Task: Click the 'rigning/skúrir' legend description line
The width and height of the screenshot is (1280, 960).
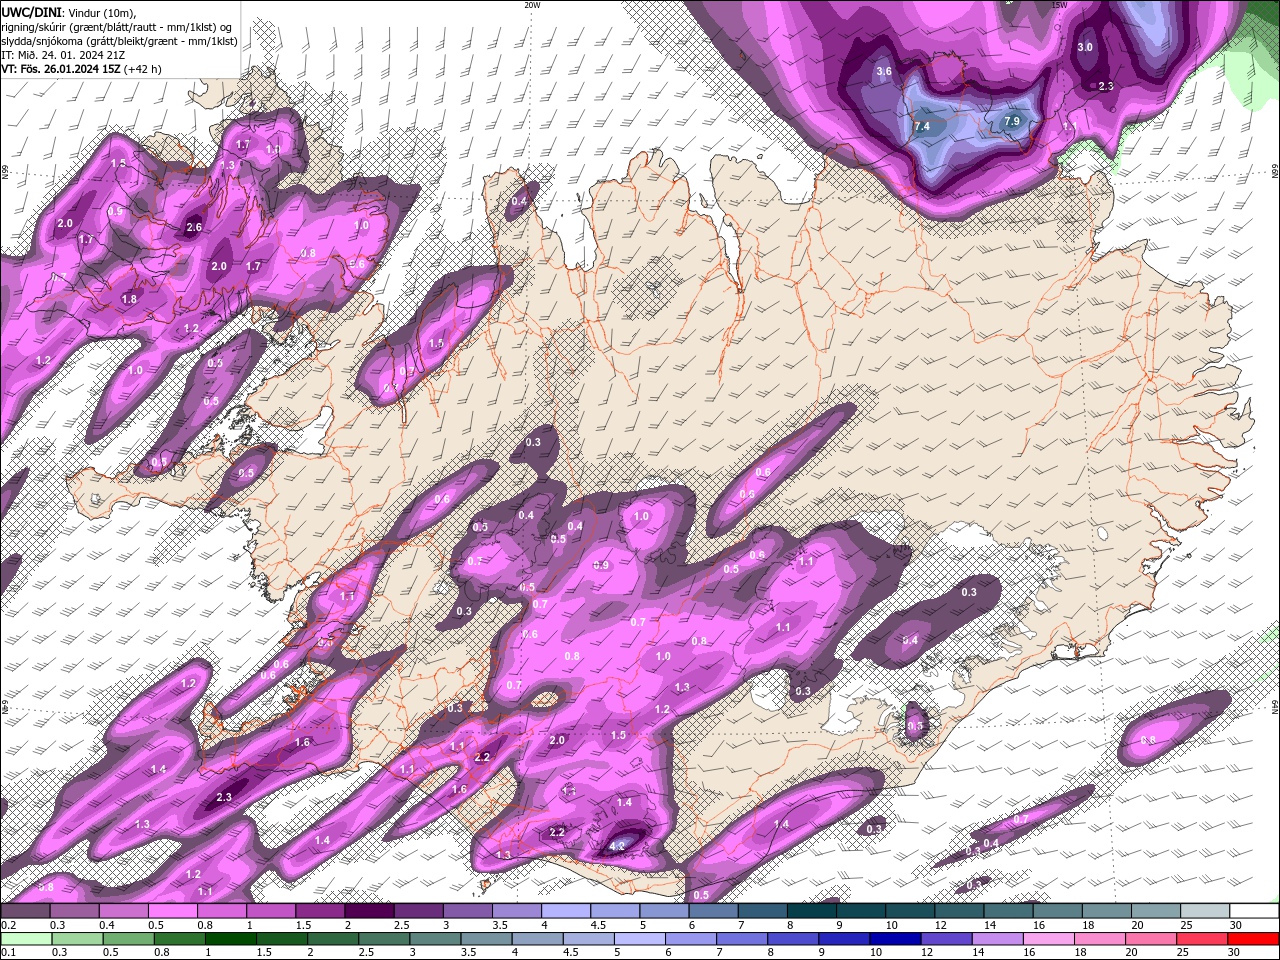Action: pyautogui.click(x=116, y=26)
